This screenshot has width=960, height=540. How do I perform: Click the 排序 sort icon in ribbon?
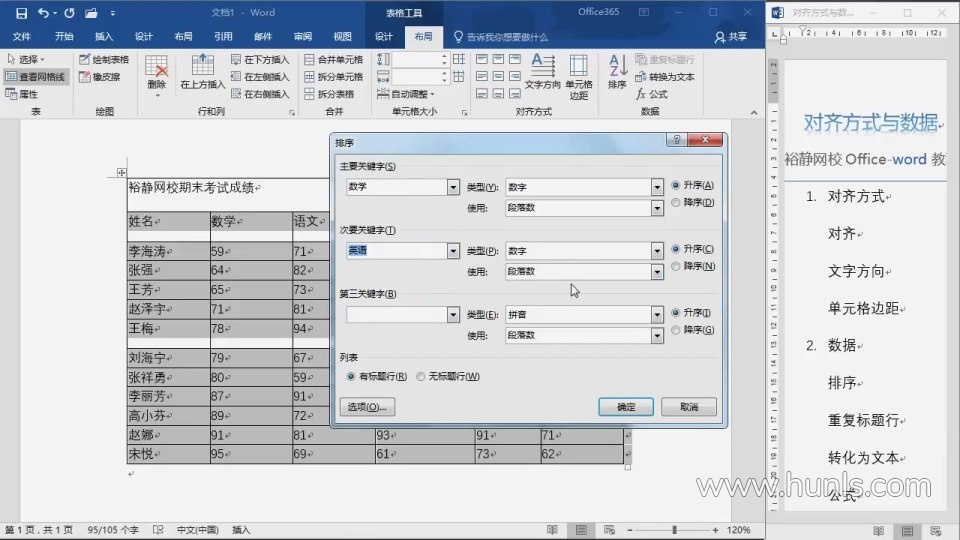click(617, 70)
